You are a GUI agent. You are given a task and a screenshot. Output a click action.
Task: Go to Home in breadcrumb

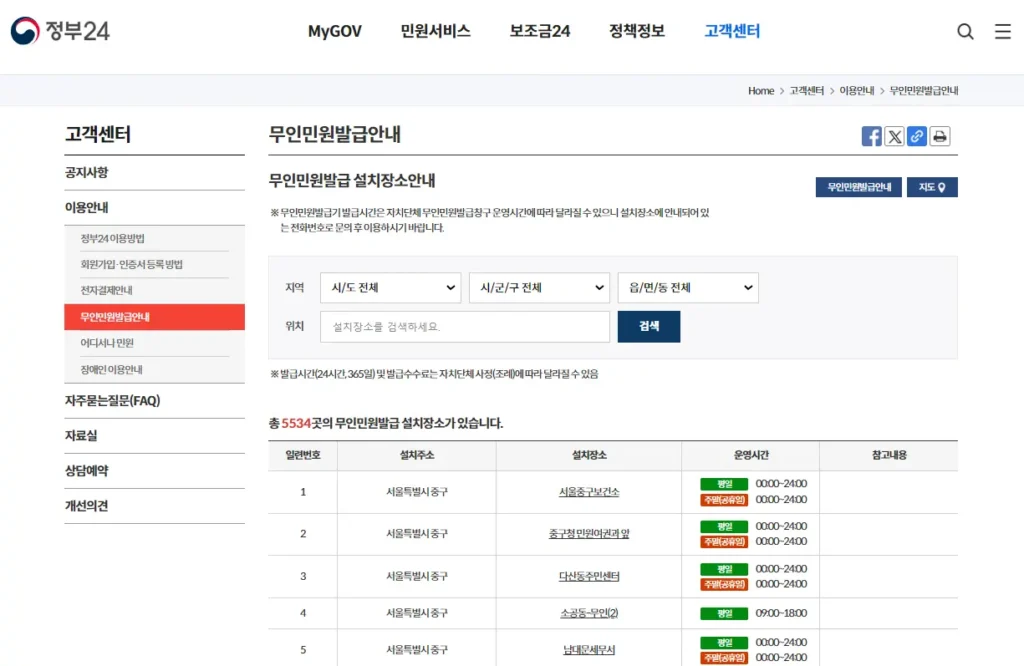coord(761,91)
